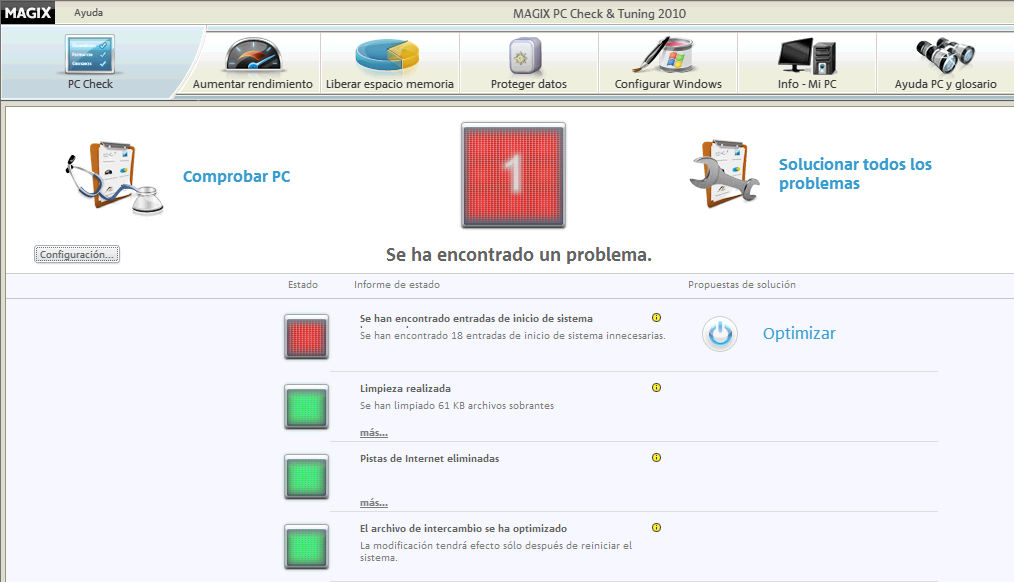Viewport: 1014px width, 582px height.
Task: Click the stethoscope clipboard Comprobar PC icon
Action: point(113,177)
